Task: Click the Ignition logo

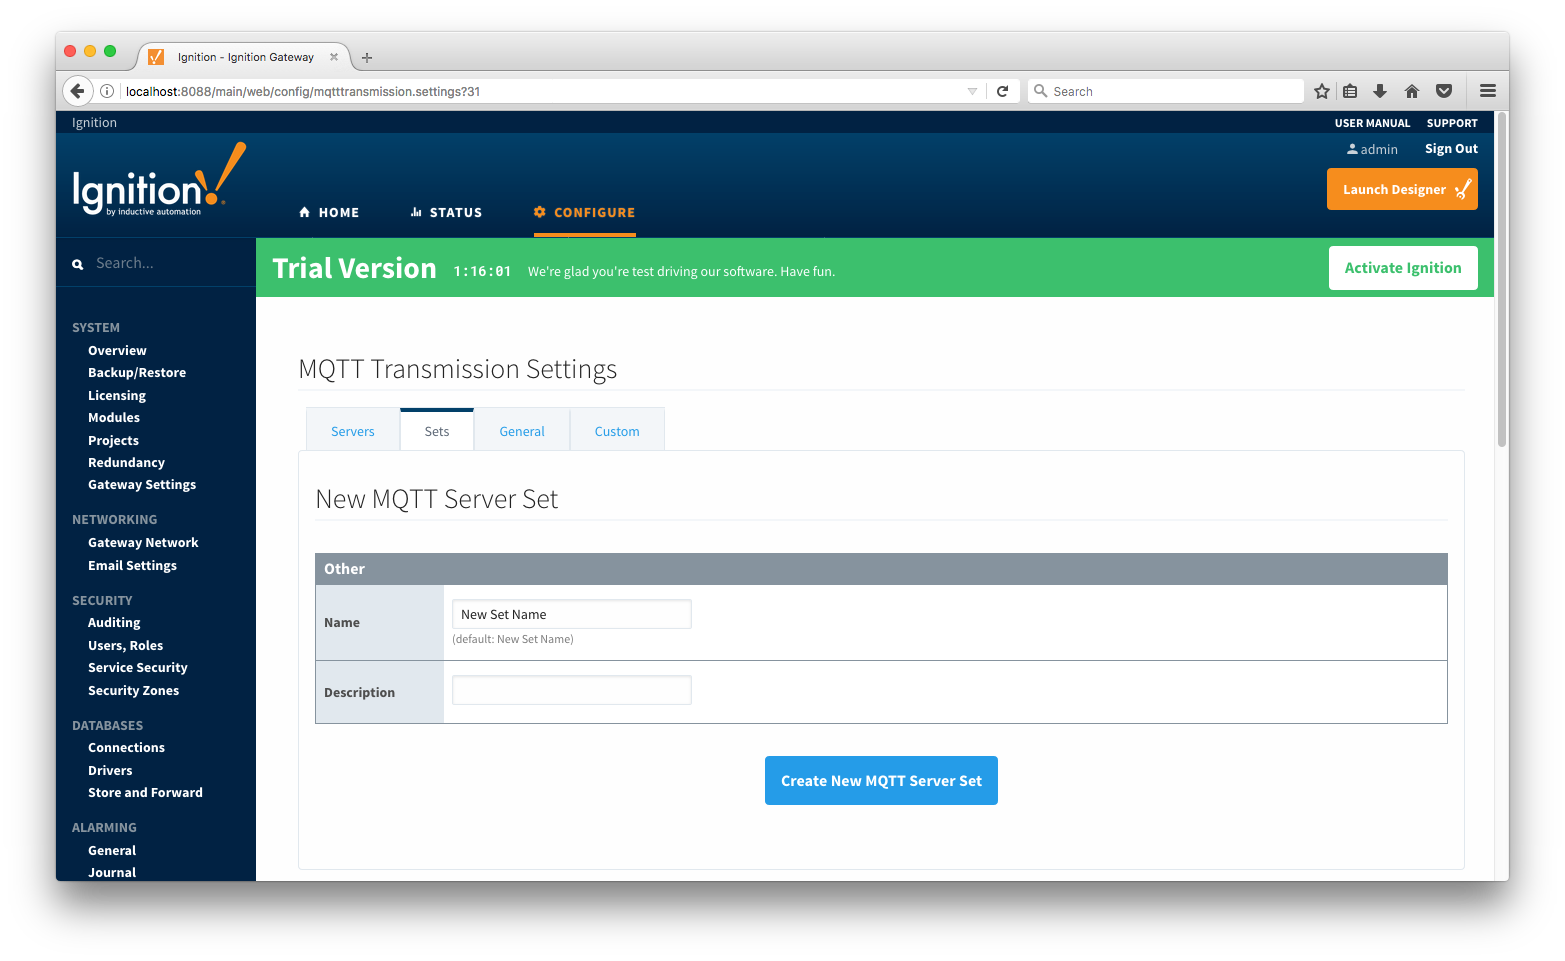Action: [159, 180]
